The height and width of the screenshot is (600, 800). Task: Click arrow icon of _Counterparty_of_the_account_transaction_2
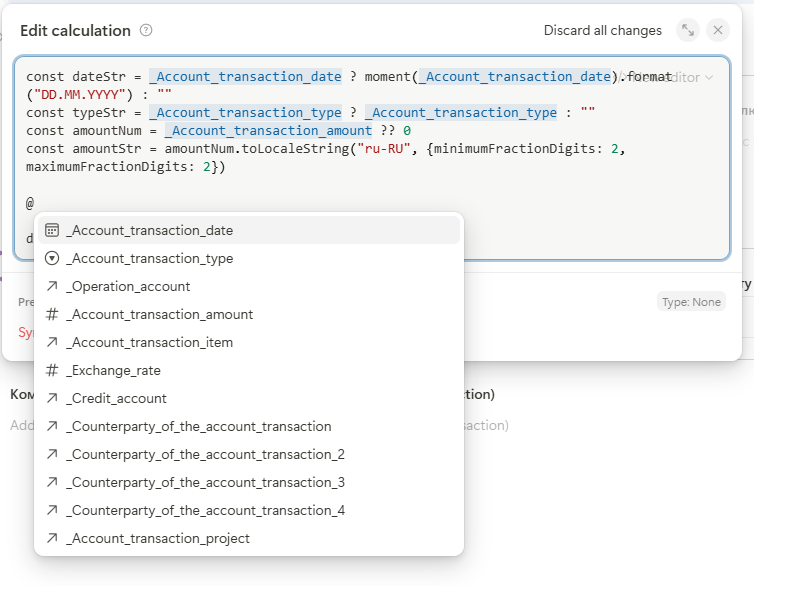pos(52,455)
